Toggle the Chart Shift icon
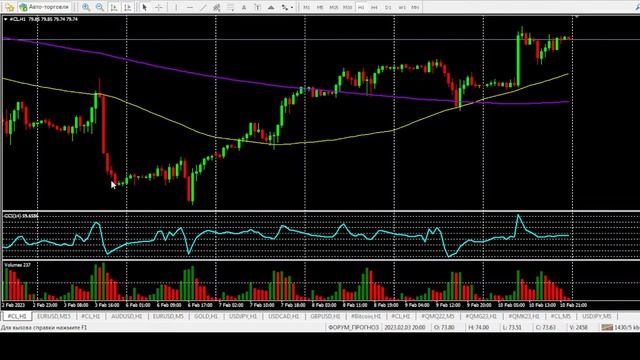640x360 pixels. point(128,7)
